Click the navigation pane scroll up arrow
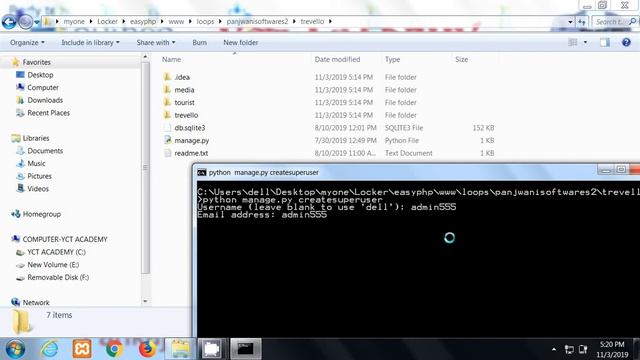The image size is (640, 360). [x=145, y=58]
